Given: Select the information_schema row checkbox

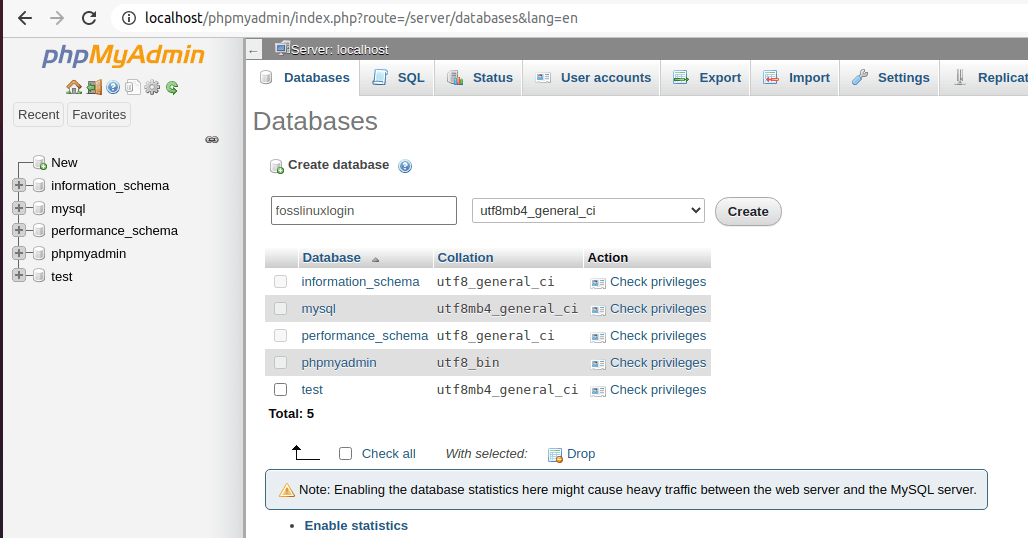Looking at the screenshot, I should click(281, 282).
